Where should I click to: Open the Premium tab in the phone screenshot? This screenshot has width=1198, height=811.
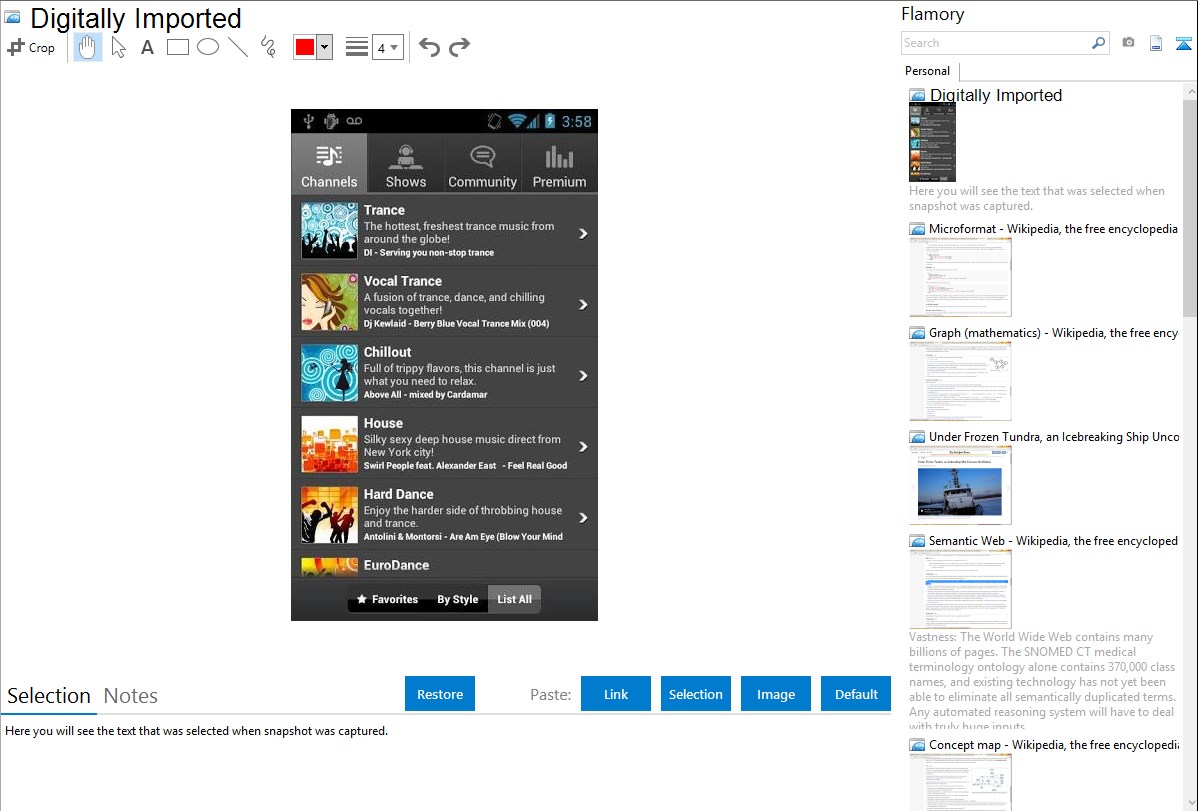point(559,164)
